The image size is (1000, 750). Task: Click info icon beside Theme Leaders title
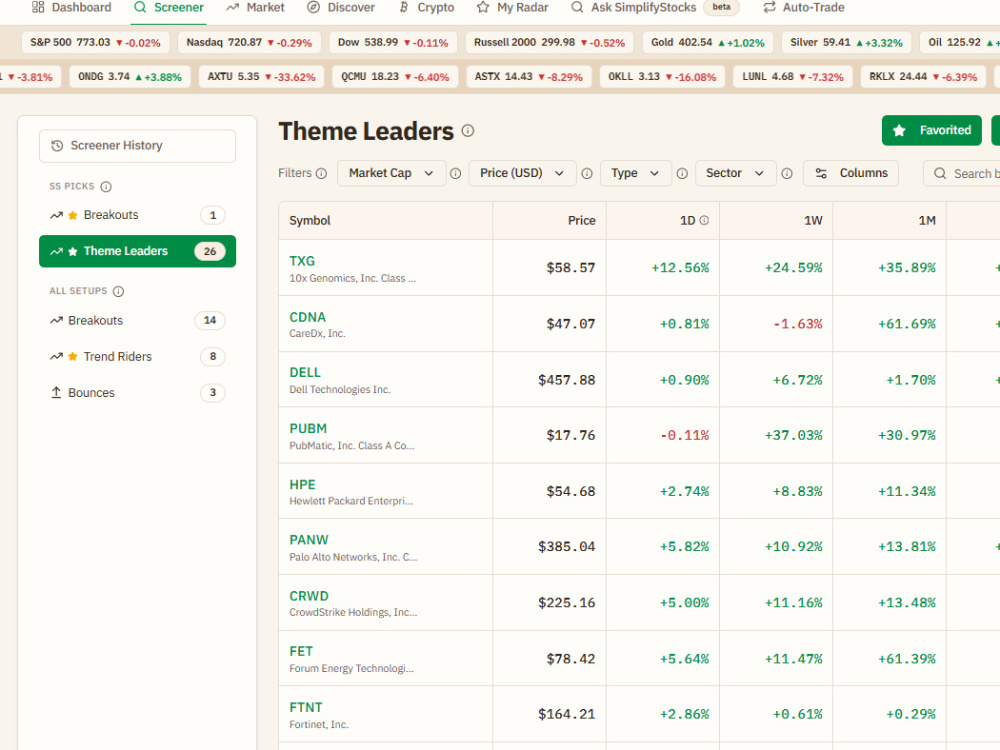pos(468,131)
